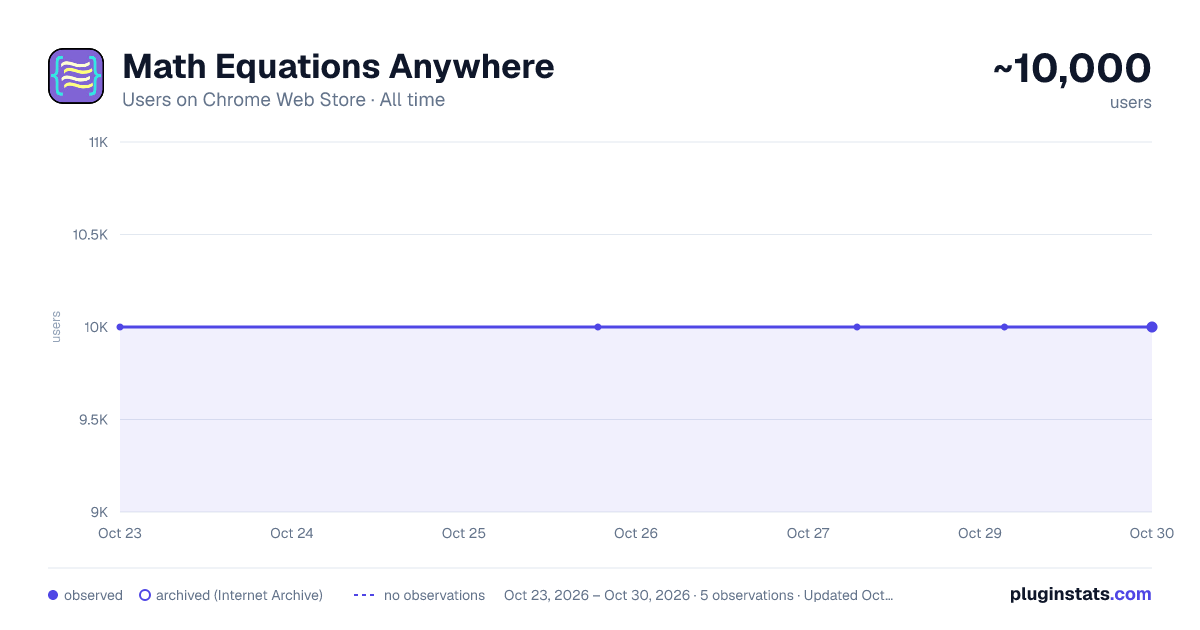
Task: Click the Math Equations Anywhere title
Action: [x=338, y=67]
